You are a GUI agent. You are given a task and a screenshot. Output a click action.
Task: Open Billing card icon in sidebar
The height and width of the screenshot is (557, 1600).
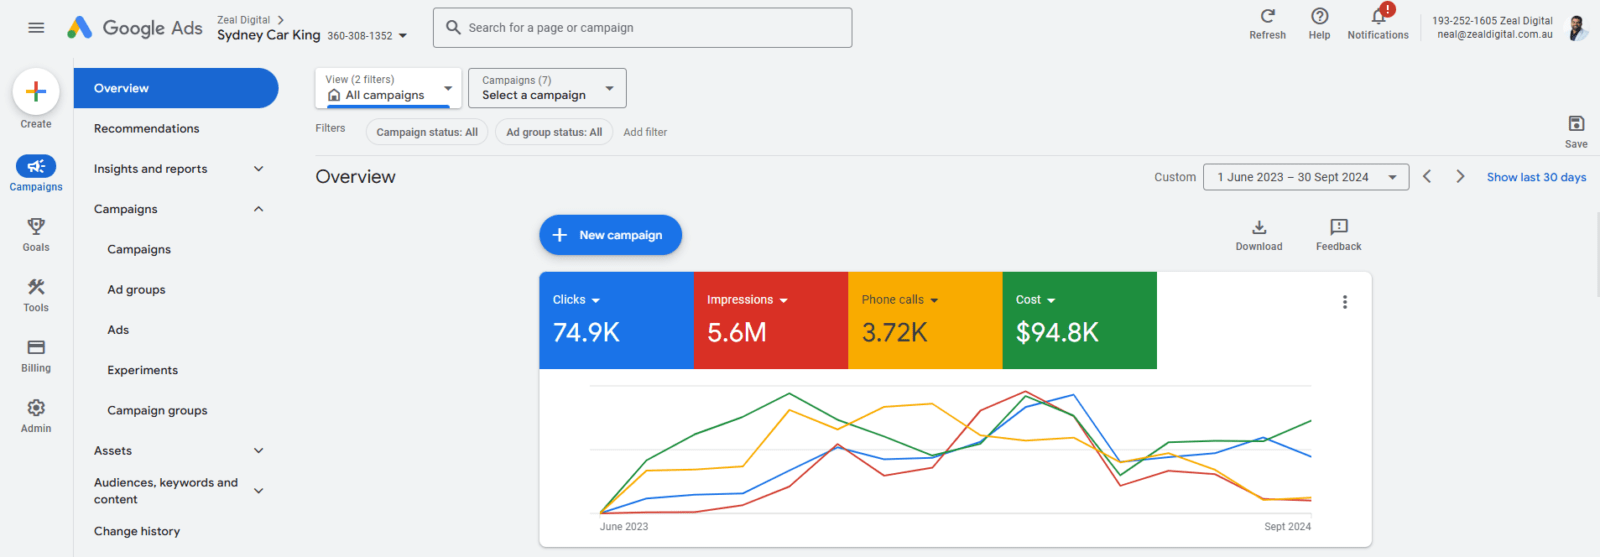[36, 347]
